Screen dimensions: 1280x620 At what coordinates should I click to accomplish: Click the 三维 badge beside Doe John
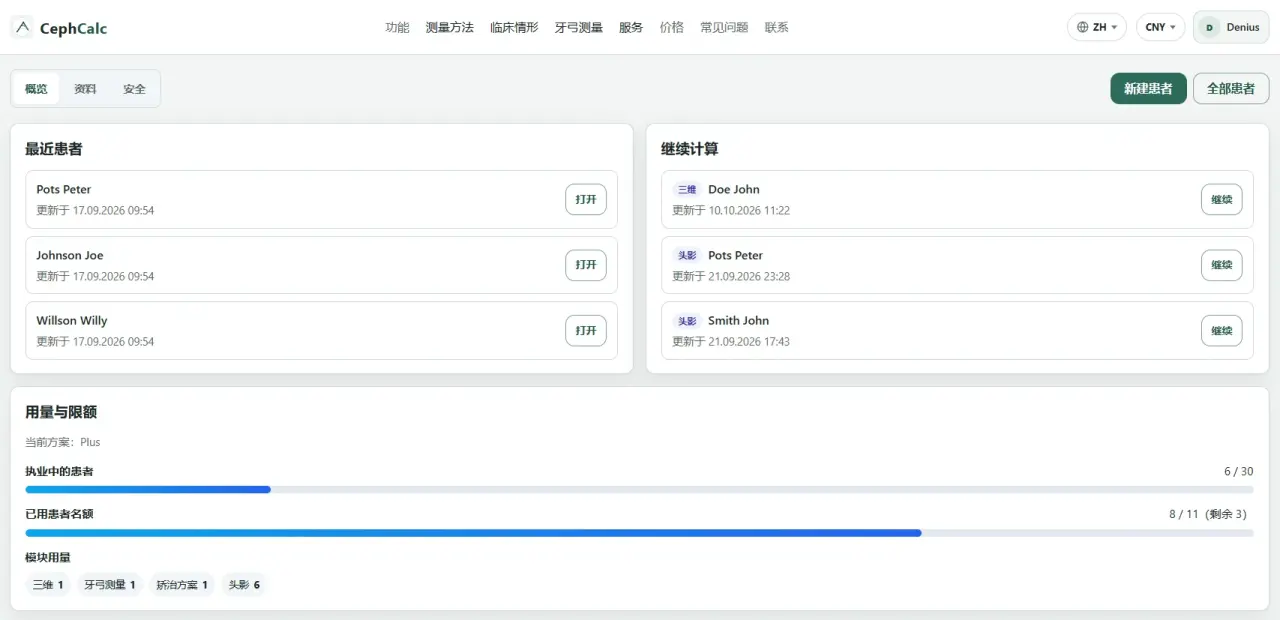tap(687, 189)
